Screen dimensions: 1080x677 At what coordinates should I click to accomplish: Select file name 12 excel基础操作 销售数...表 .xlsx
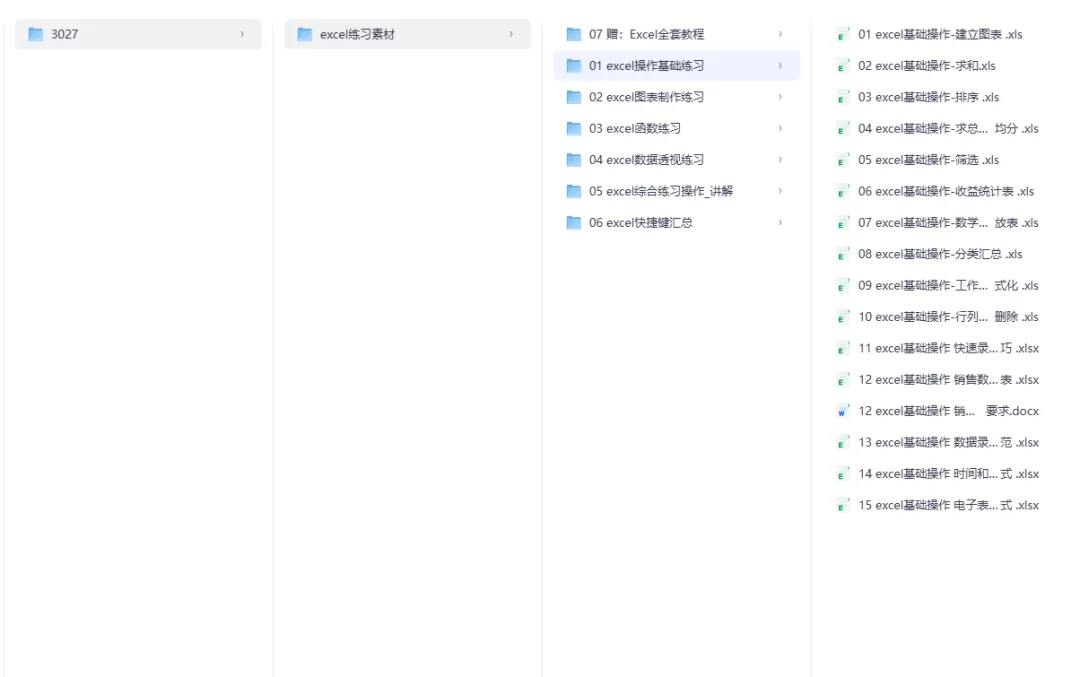point(948,379)
